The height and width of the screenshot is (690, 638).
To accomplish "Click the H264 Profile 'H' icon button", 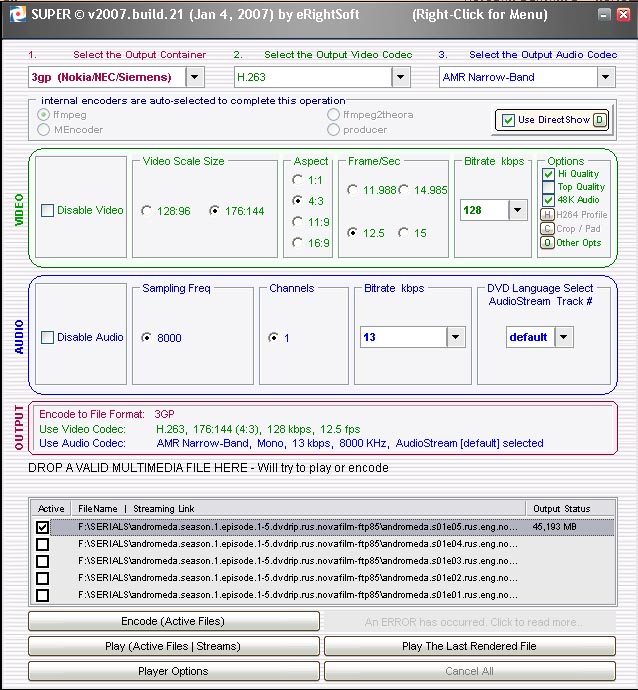I will (x=547, y=214).
